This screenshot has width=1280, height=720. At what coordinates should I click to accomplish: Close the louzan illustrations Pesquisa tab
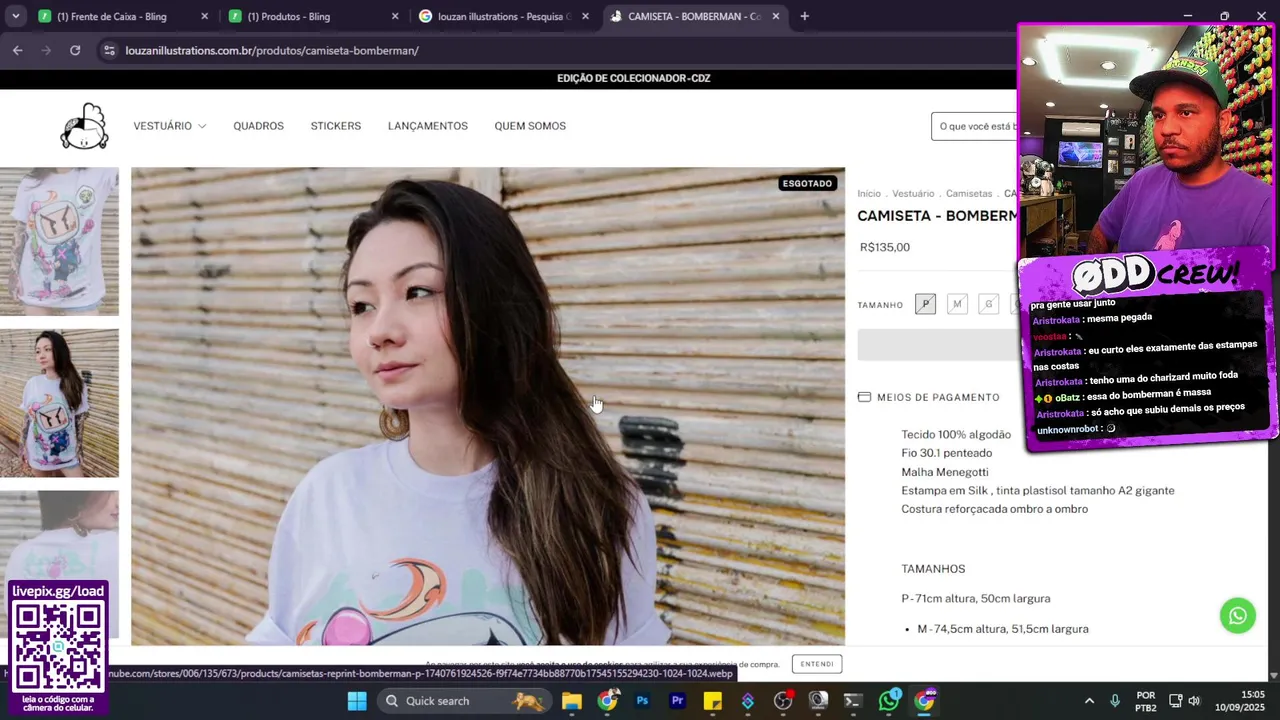coord(585,16)
